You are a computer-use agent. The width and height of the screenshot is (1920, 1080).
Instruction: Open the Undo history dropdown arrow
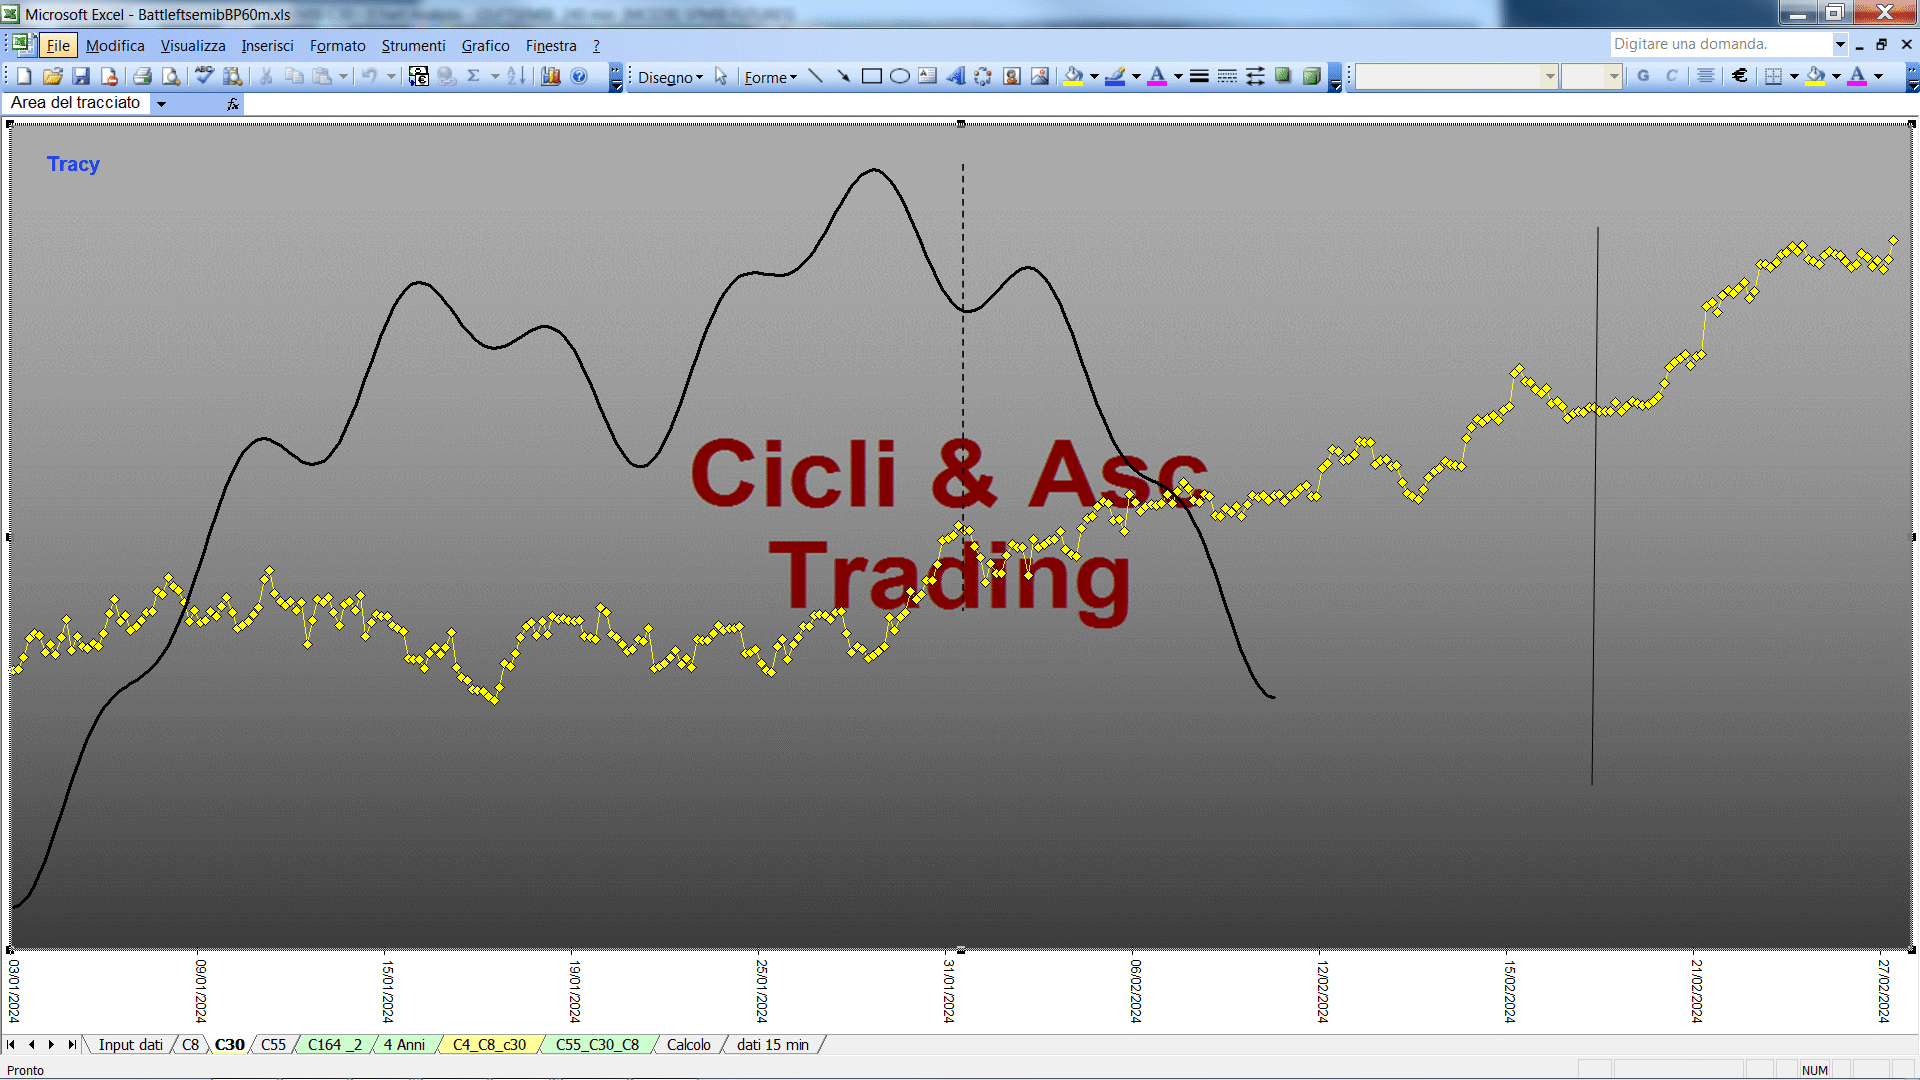391,76
